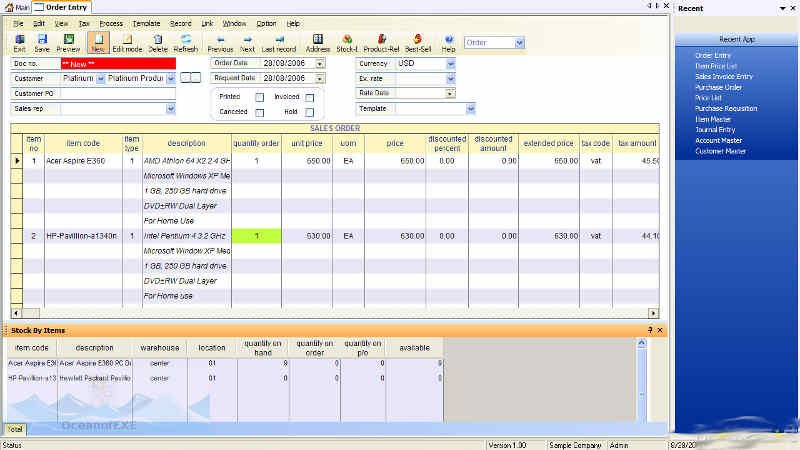Select the Acer Aspire E360 item code cell

tap(83, 161)
